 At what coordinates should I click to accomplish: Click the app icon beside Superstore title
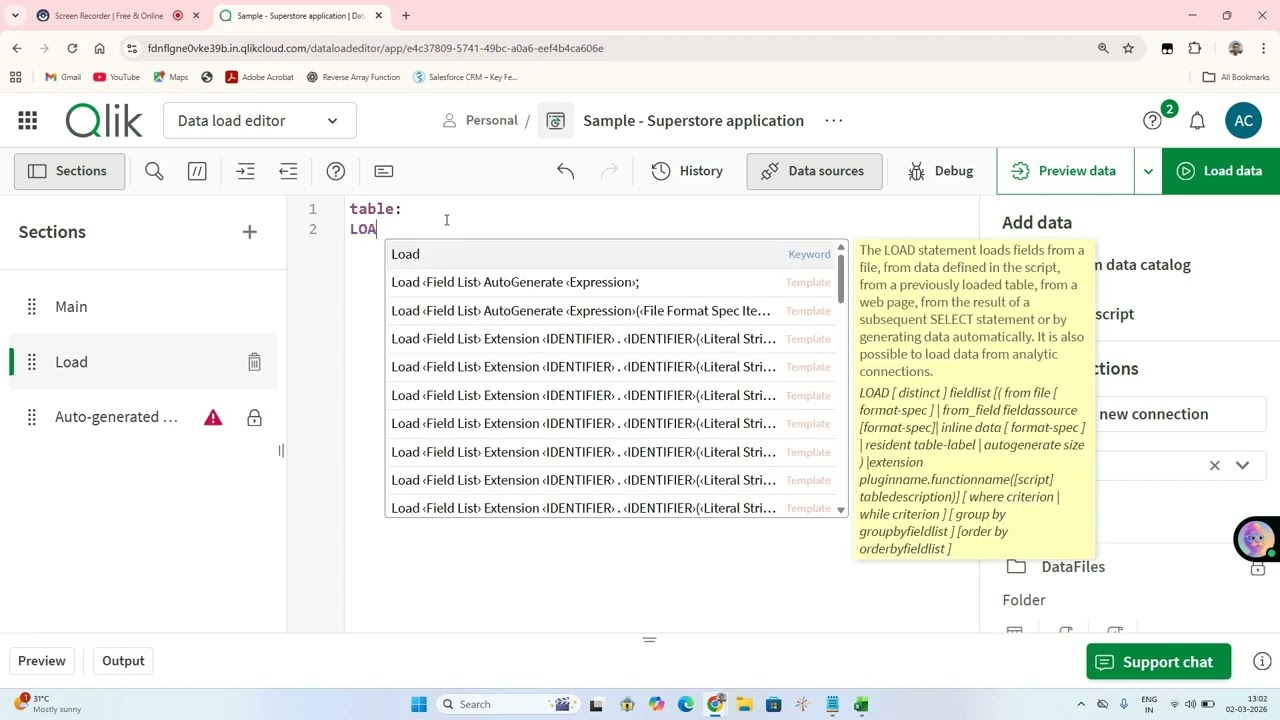tap(556, 121)
